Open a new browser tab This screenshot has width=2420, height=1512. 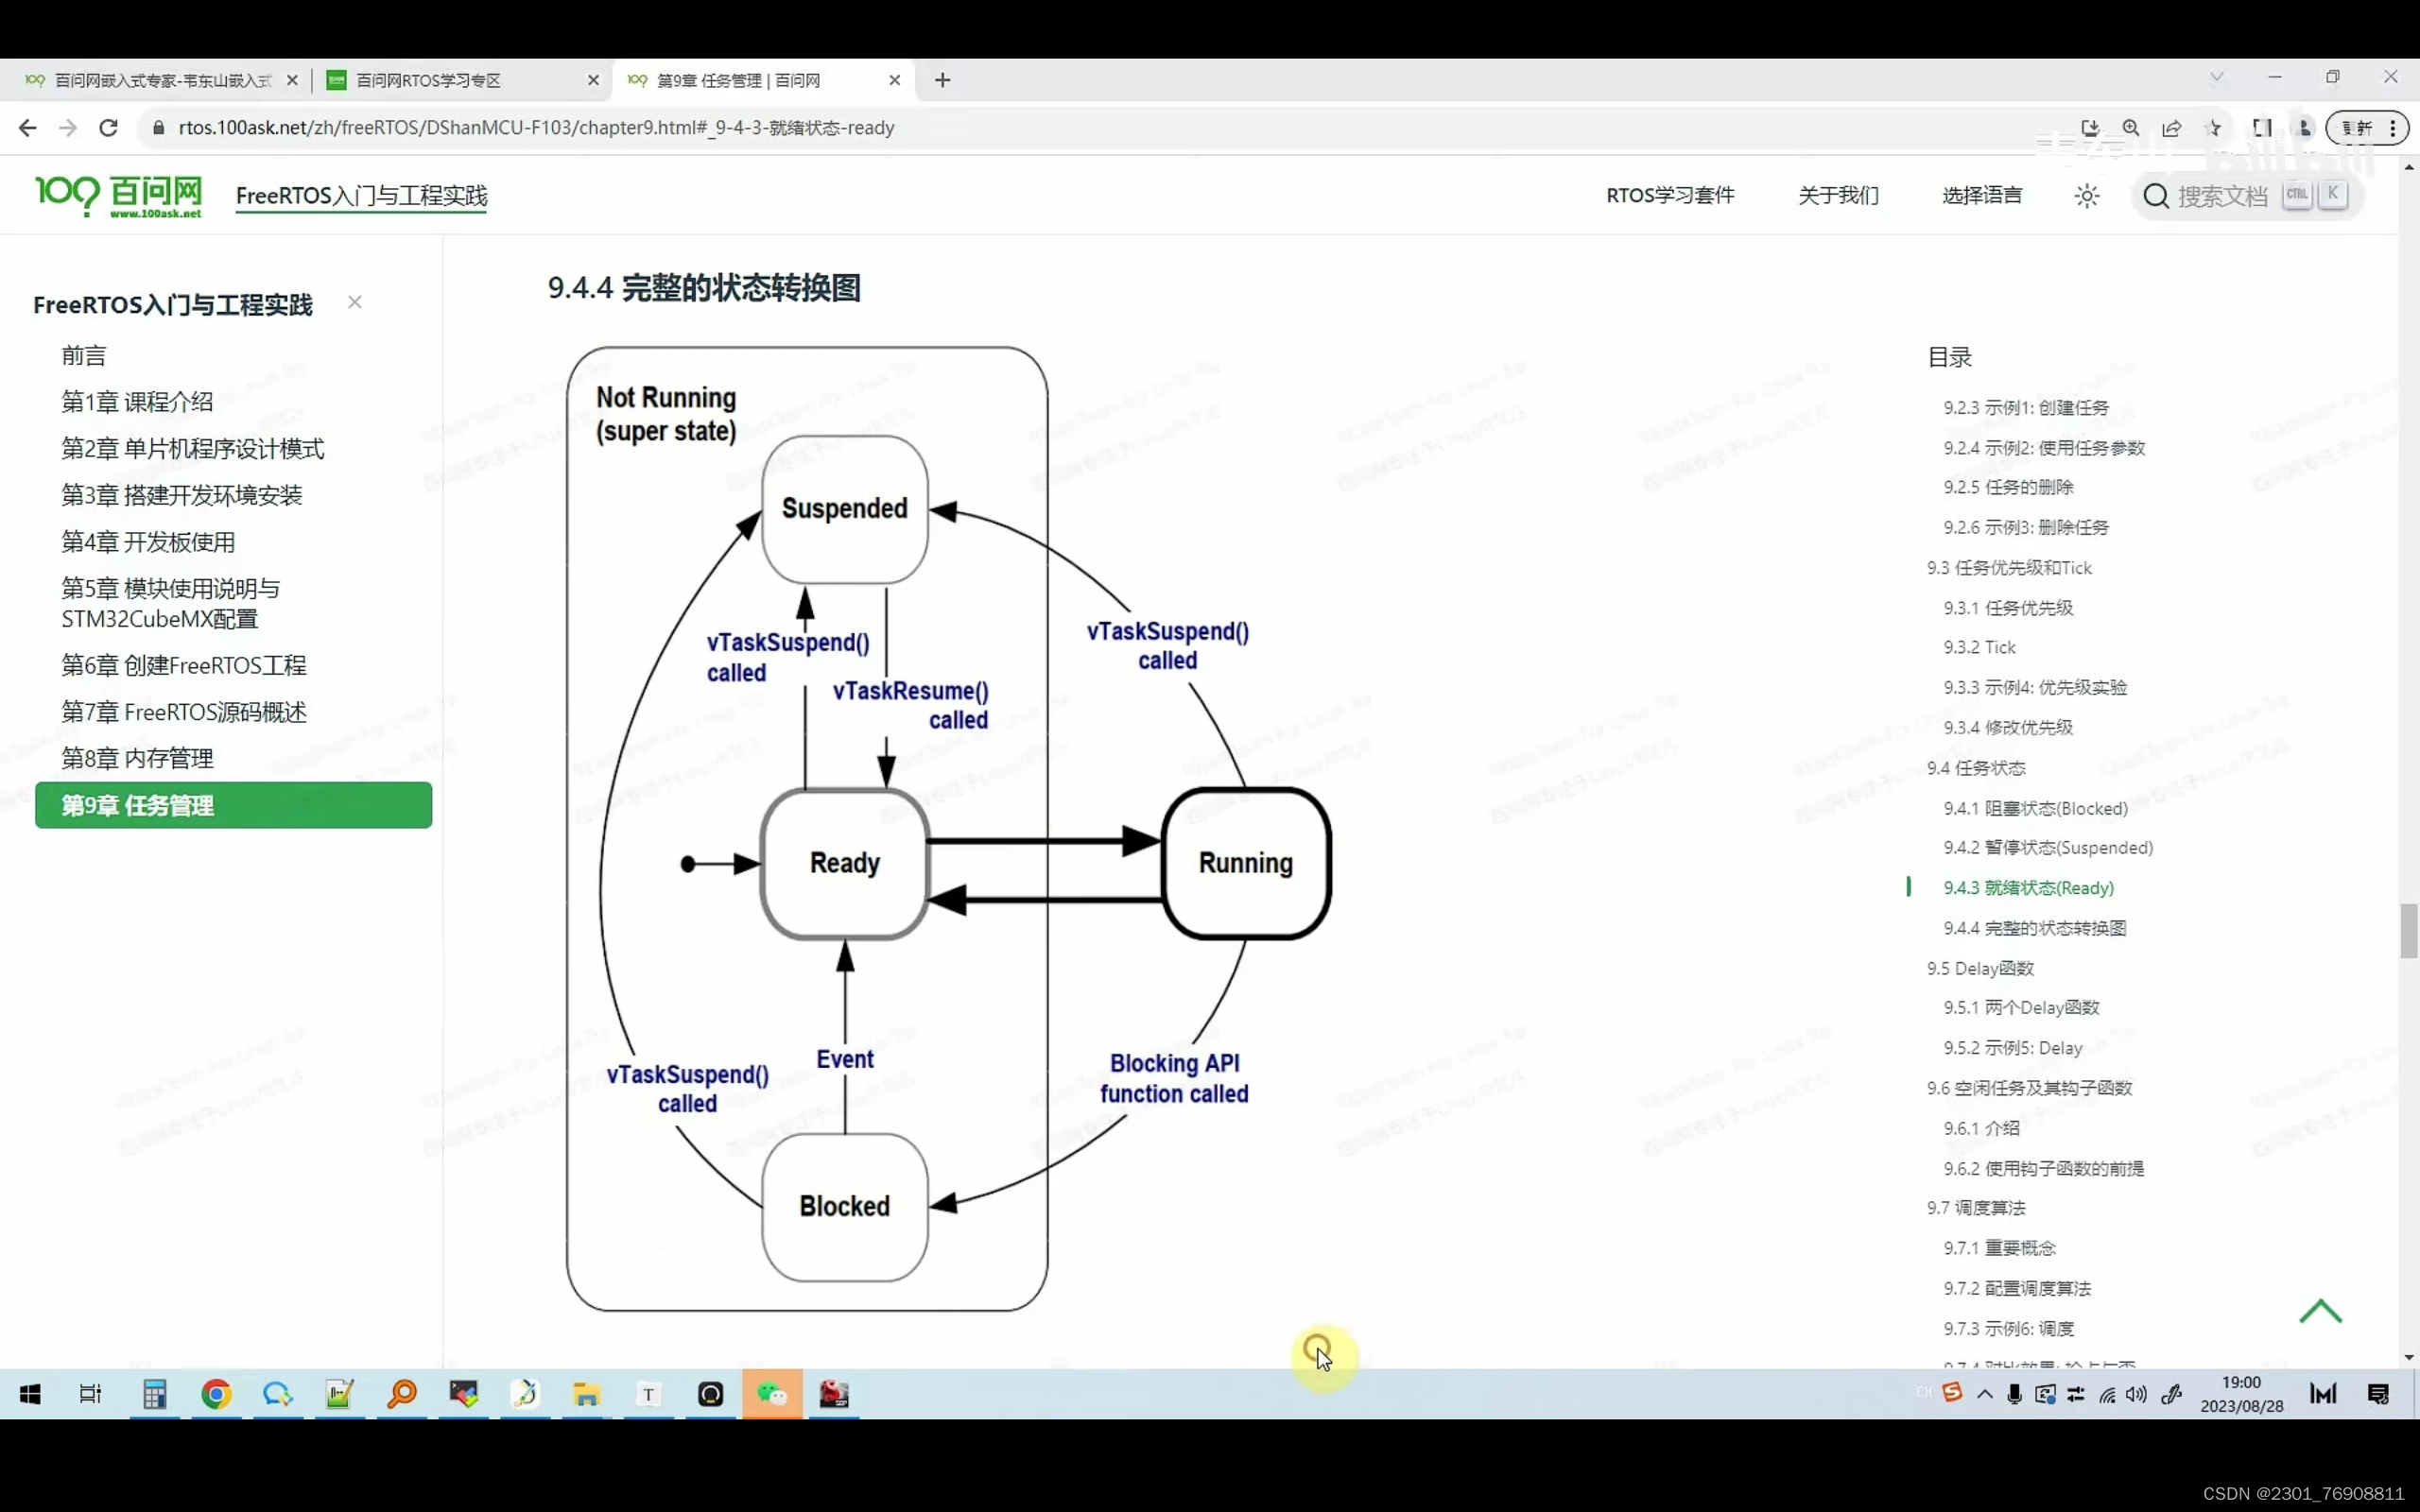pyautogui.click(x=942, y=80)
